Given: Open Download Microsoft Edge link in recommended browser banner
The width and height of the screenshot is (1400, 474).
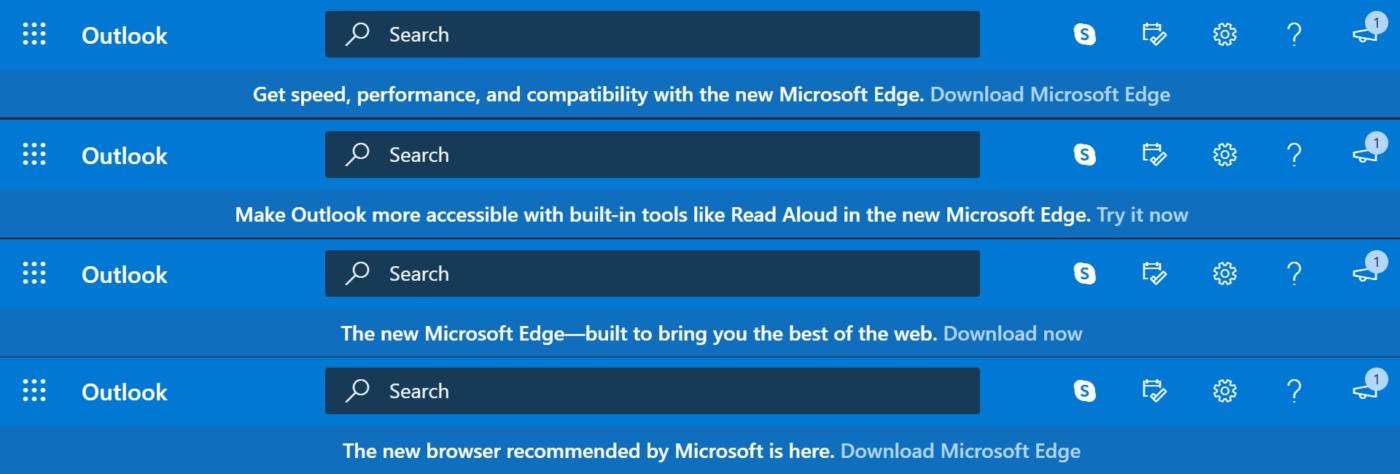Looking at the screenshot, I should click(960, 451).
